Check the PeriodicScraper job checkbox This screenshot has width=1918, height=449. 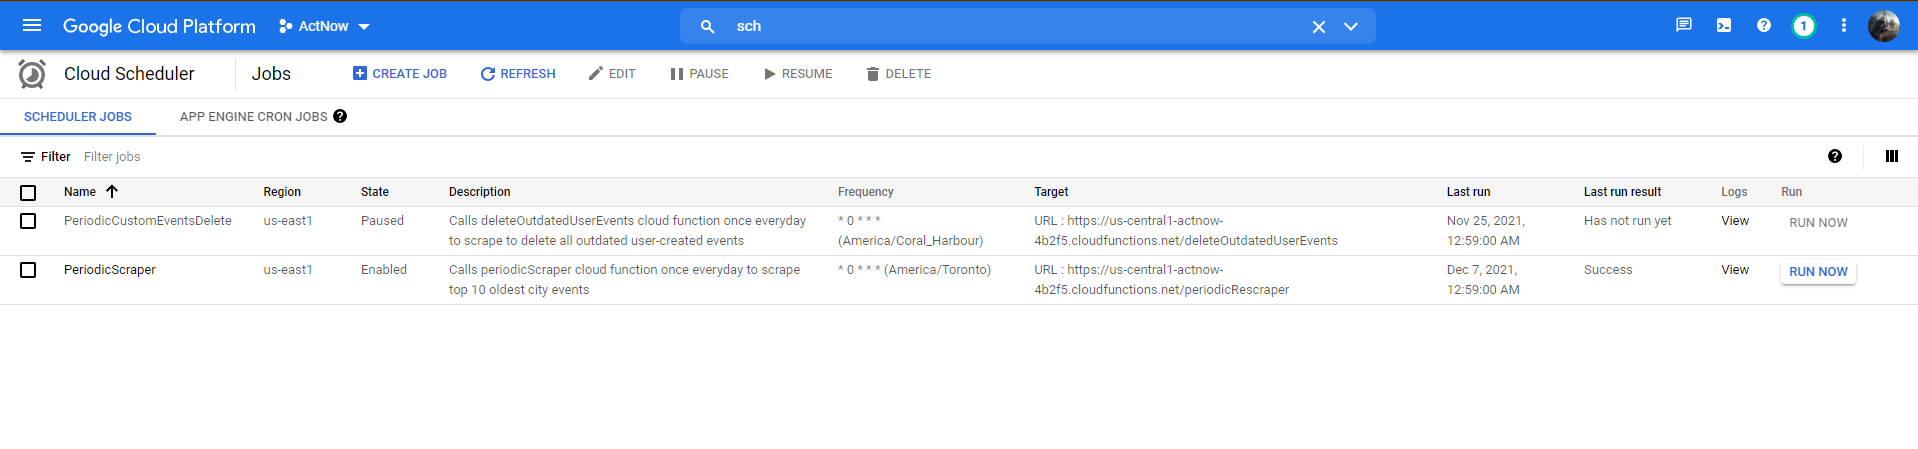(x=28, y=270)
